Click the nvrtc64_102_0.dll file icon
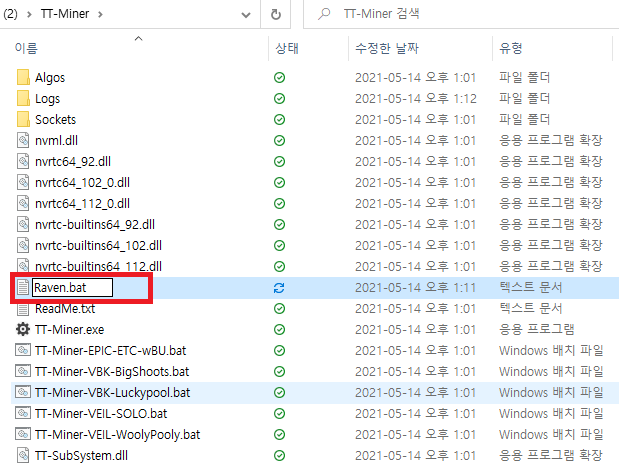 pos(23,182)
